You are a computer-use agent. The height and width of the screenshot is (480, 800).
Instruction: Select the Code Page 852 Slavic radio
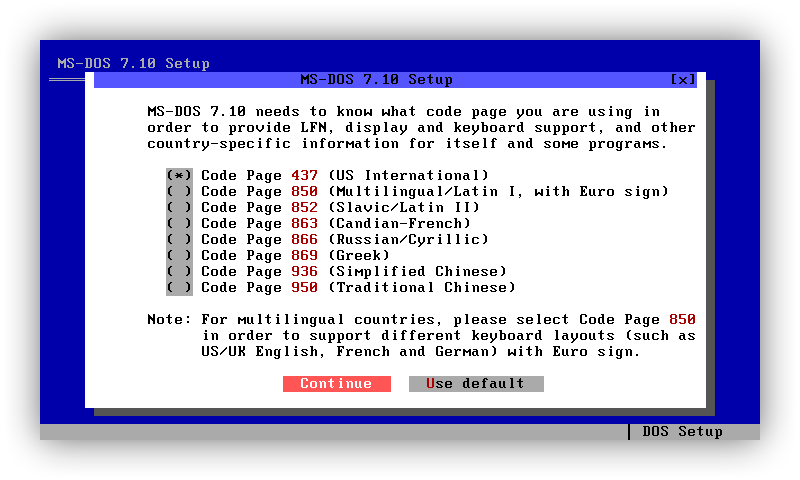(179, 208)
